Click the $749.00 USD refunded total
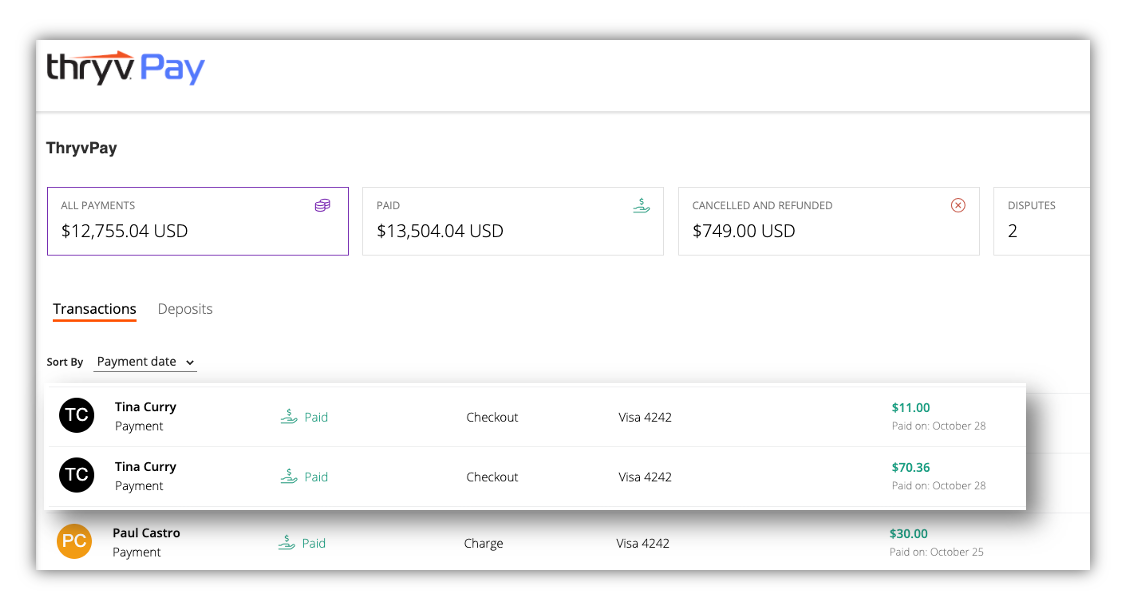This screenshot has width=1124, height=598. pyautogui.click(x=743, y=231)
